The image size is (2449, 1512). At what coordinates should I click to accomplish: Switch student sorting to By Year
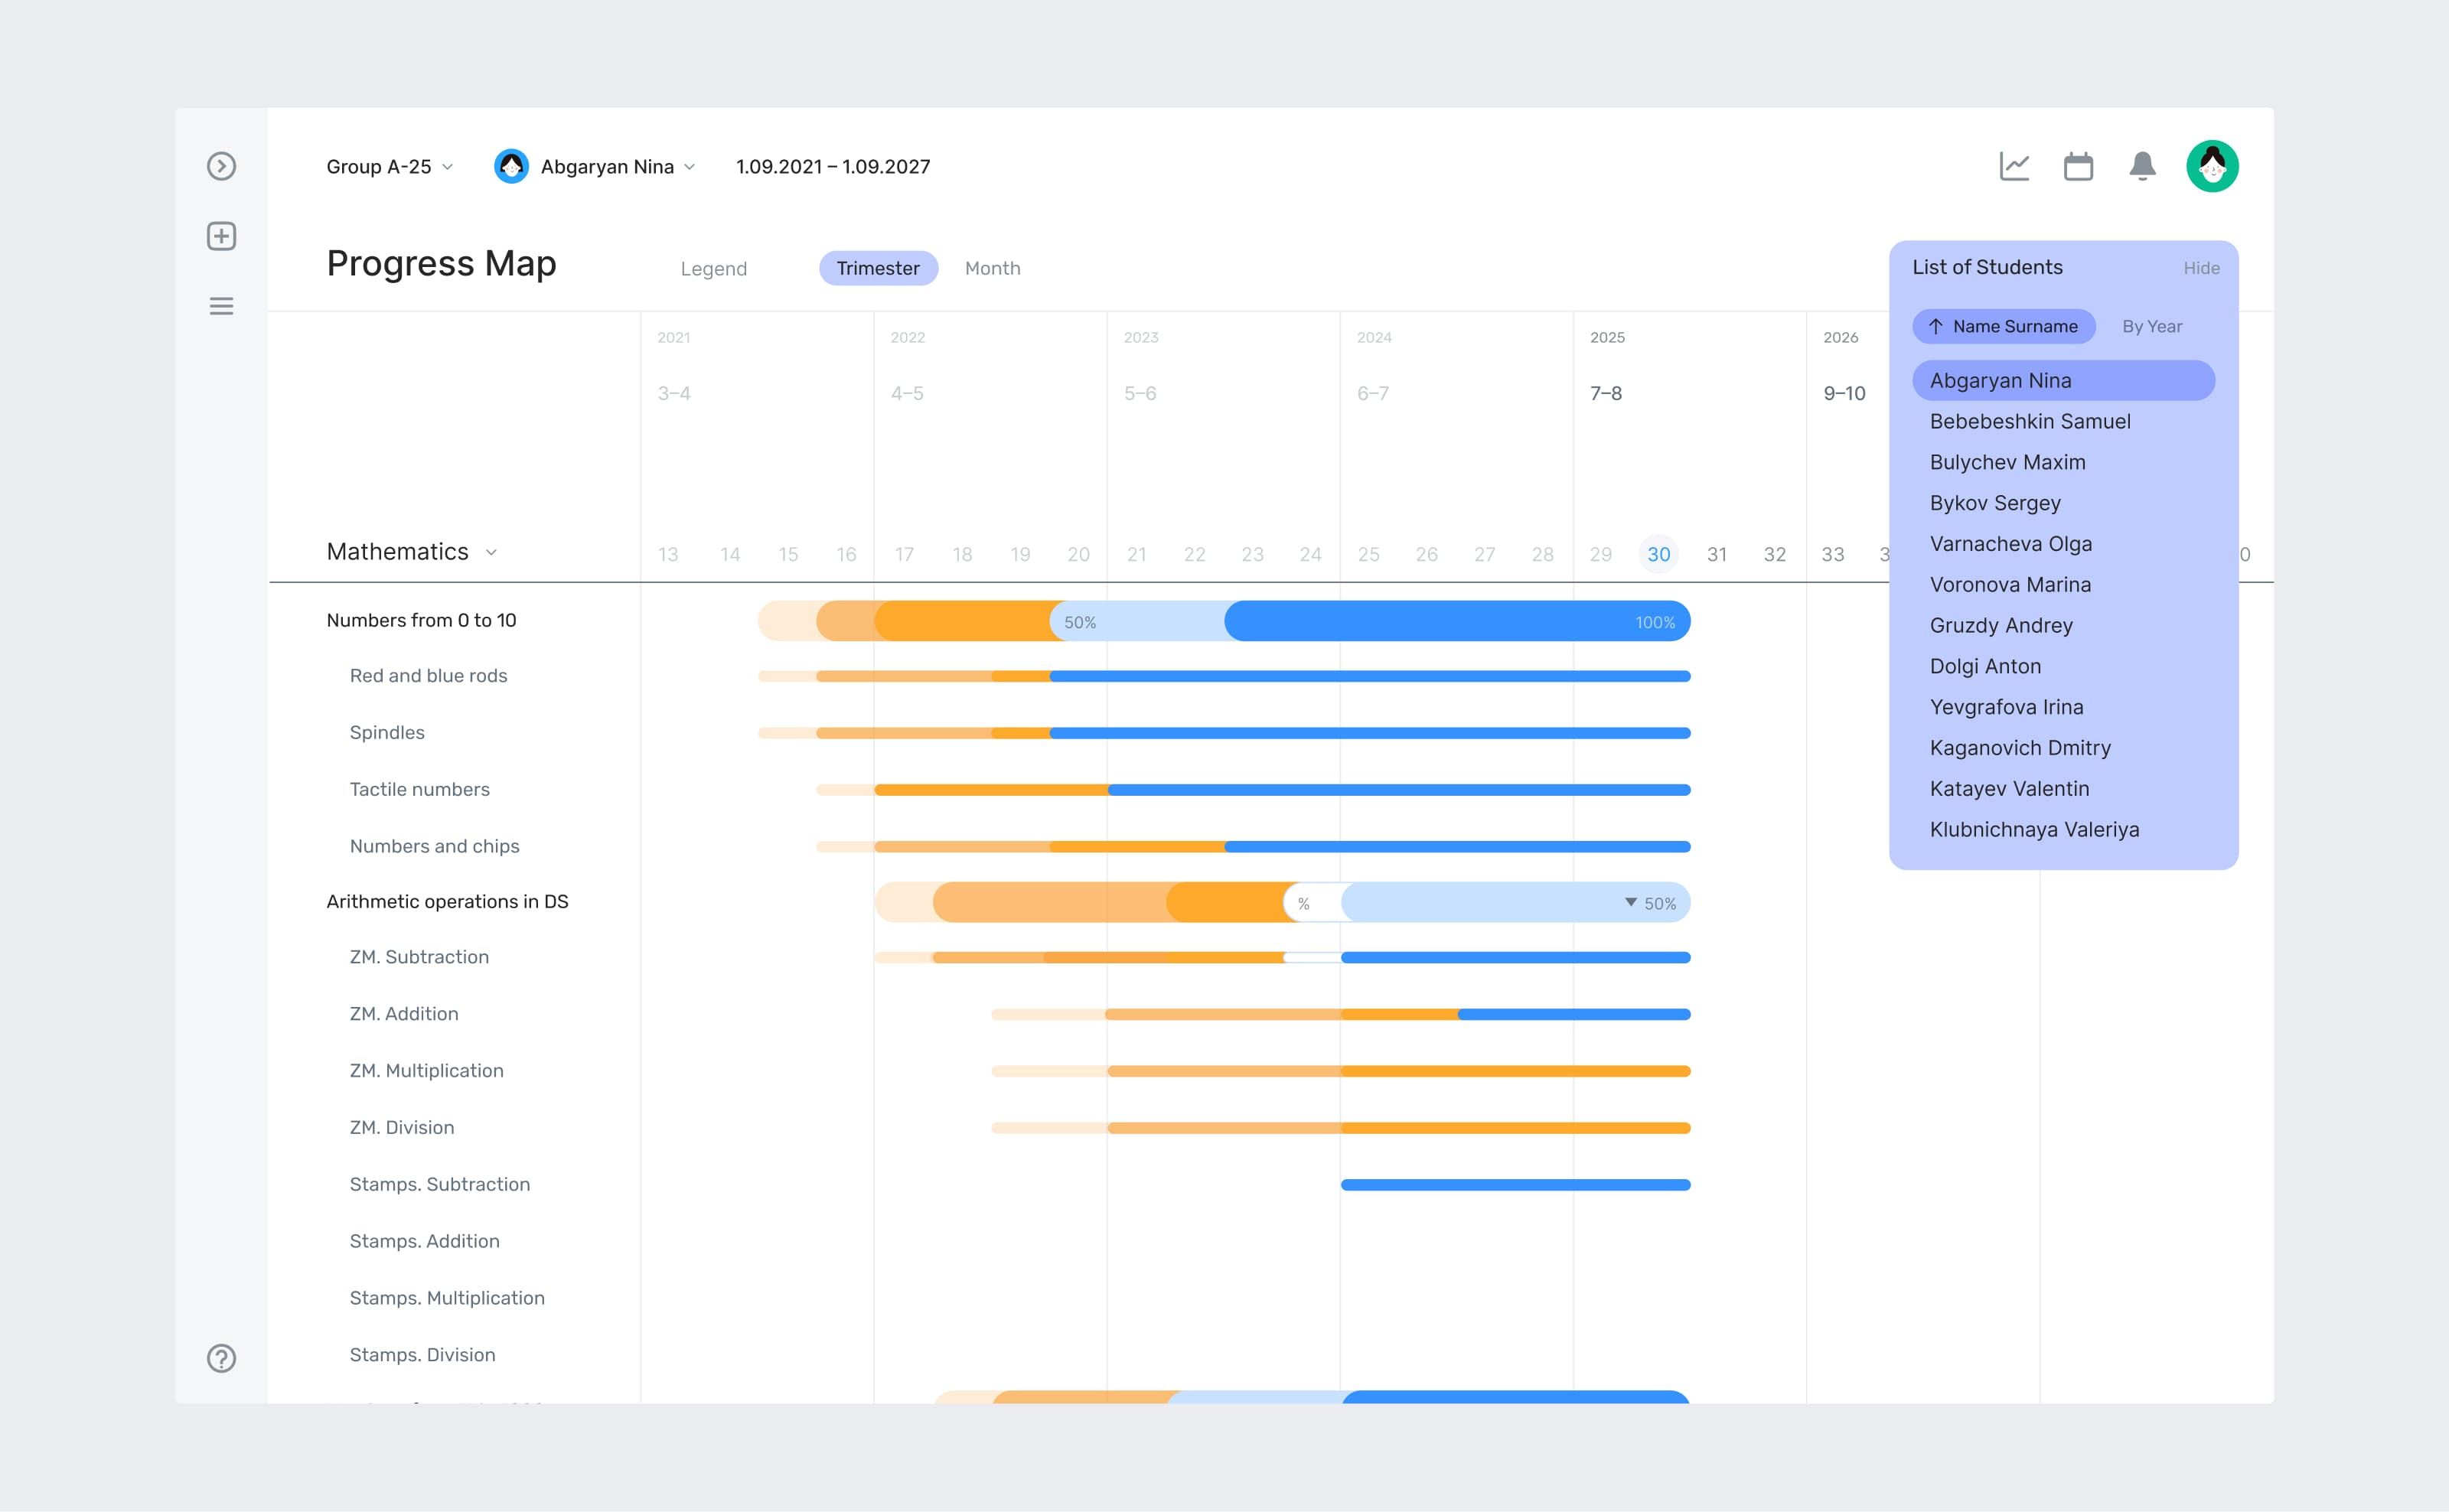pyautogui.click(x=2151, y=326)
